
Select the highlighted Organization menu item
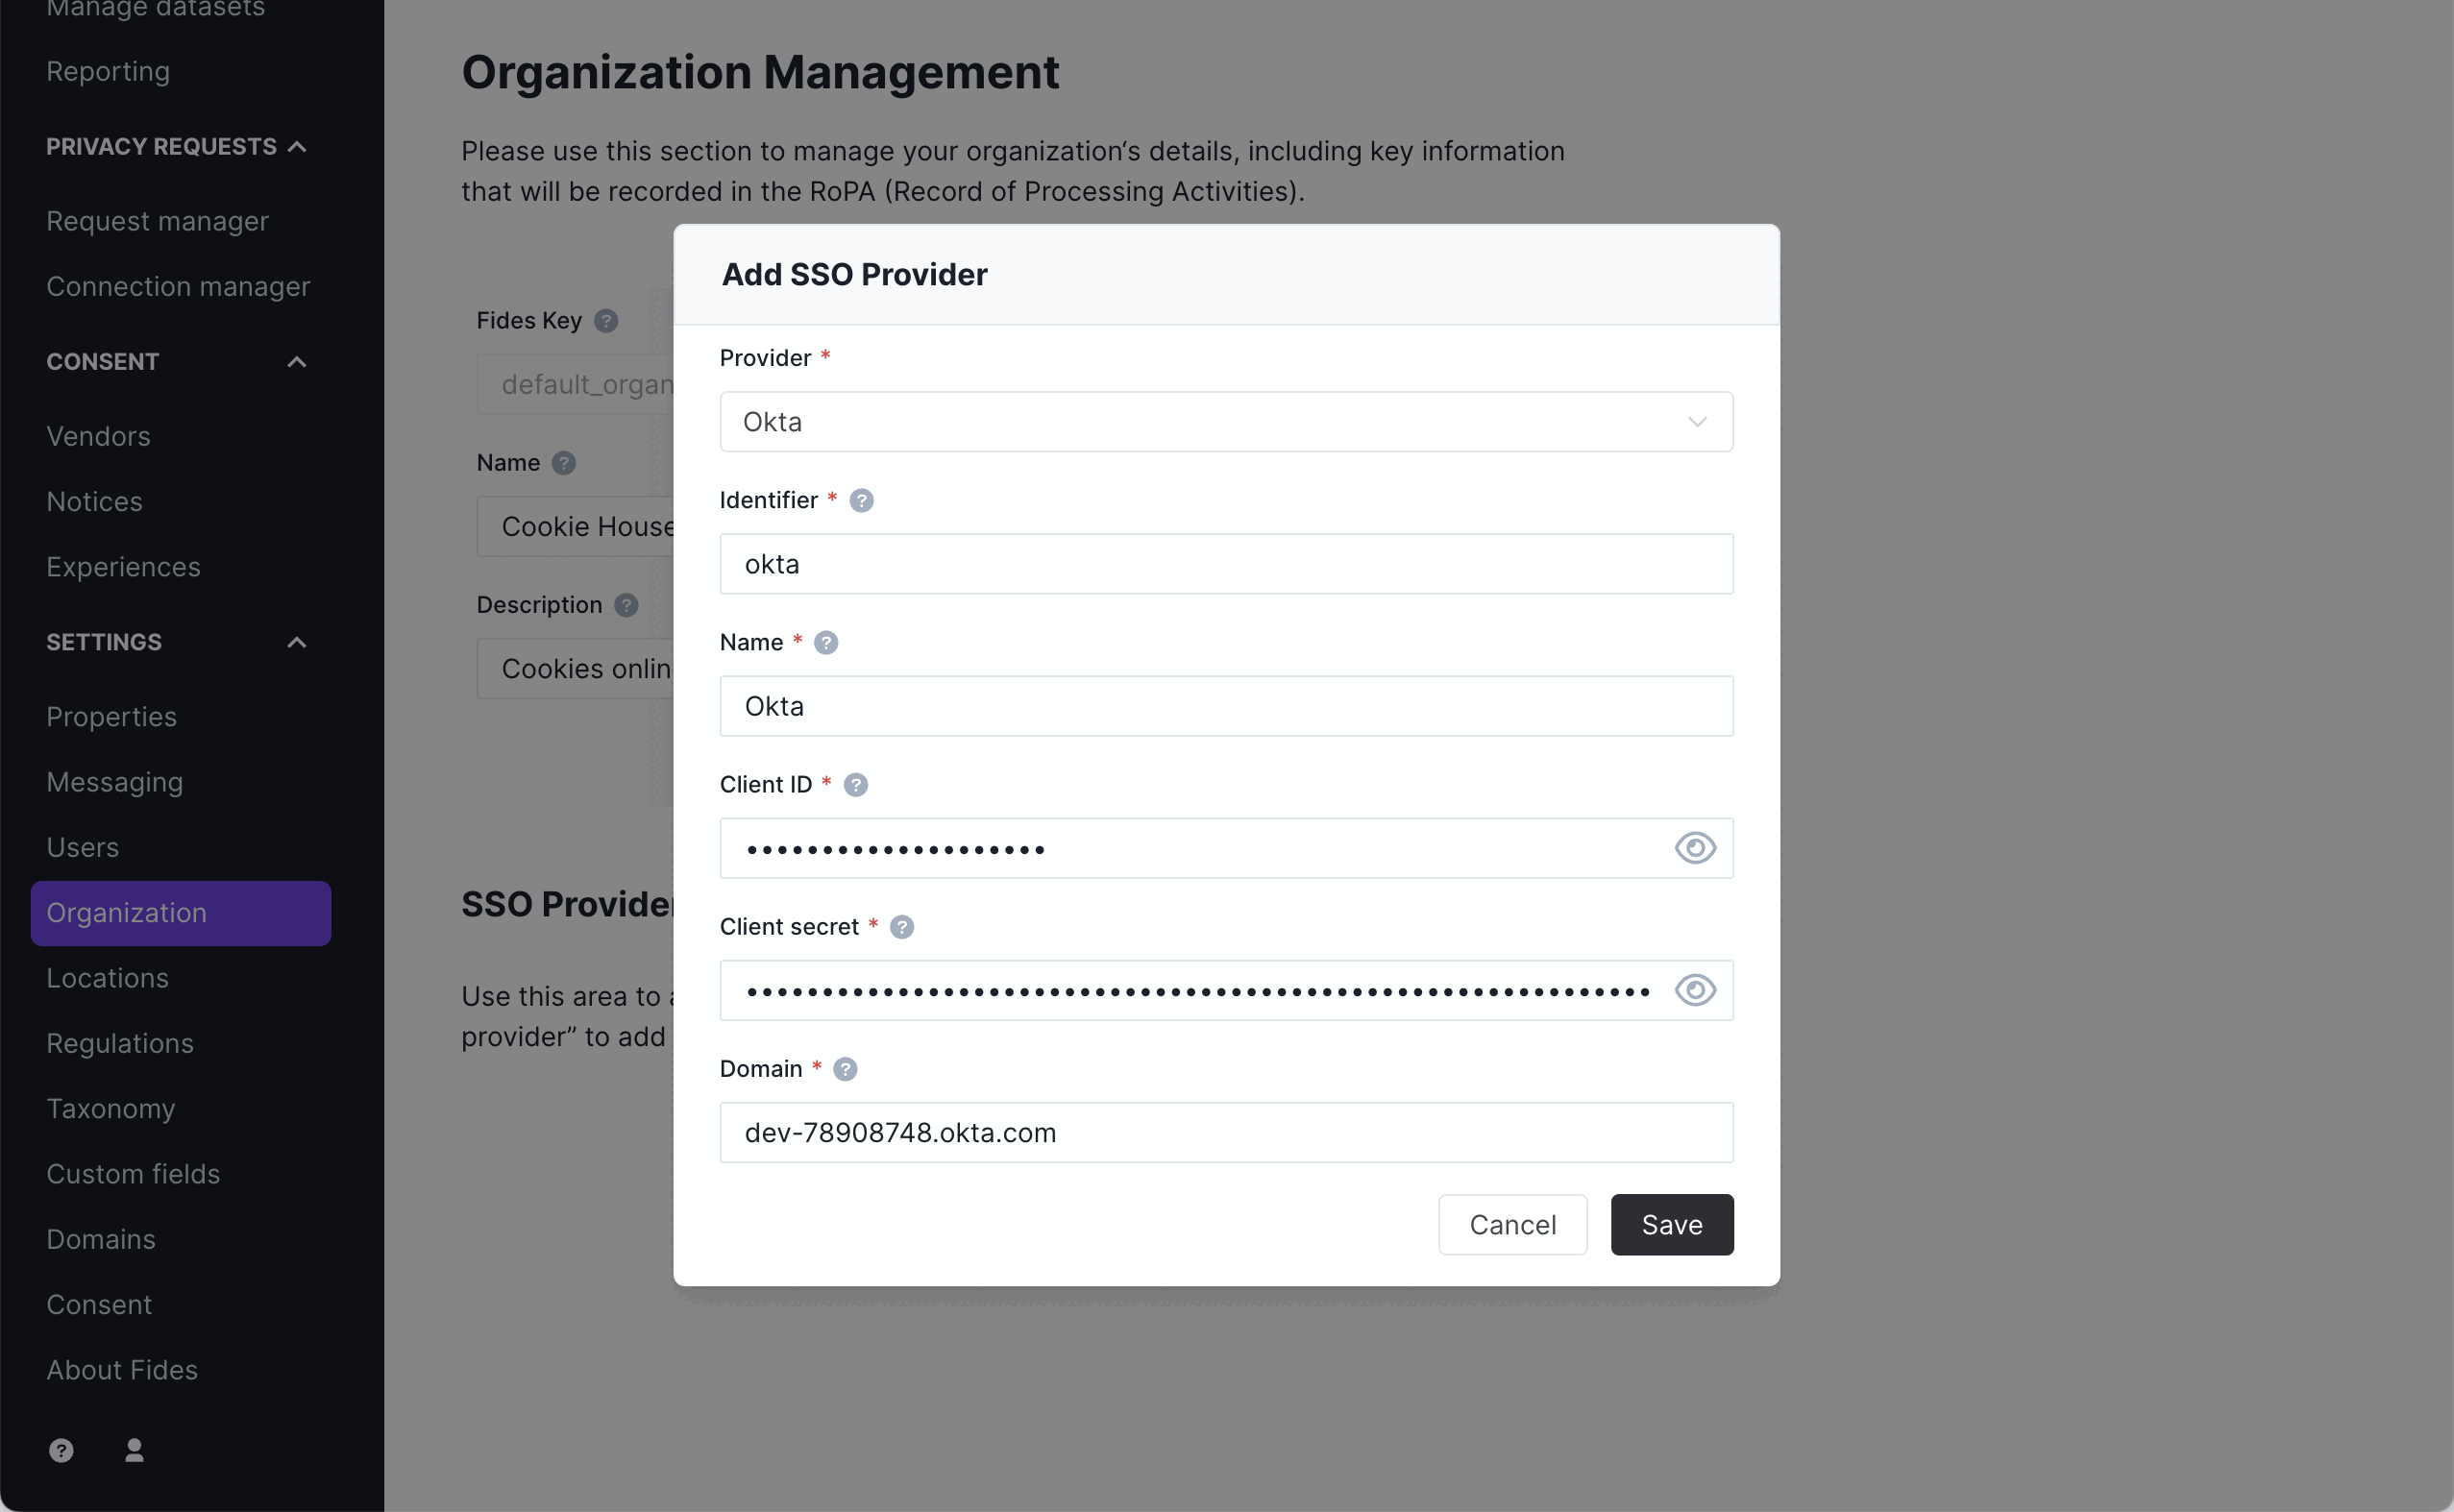point(180,913)
